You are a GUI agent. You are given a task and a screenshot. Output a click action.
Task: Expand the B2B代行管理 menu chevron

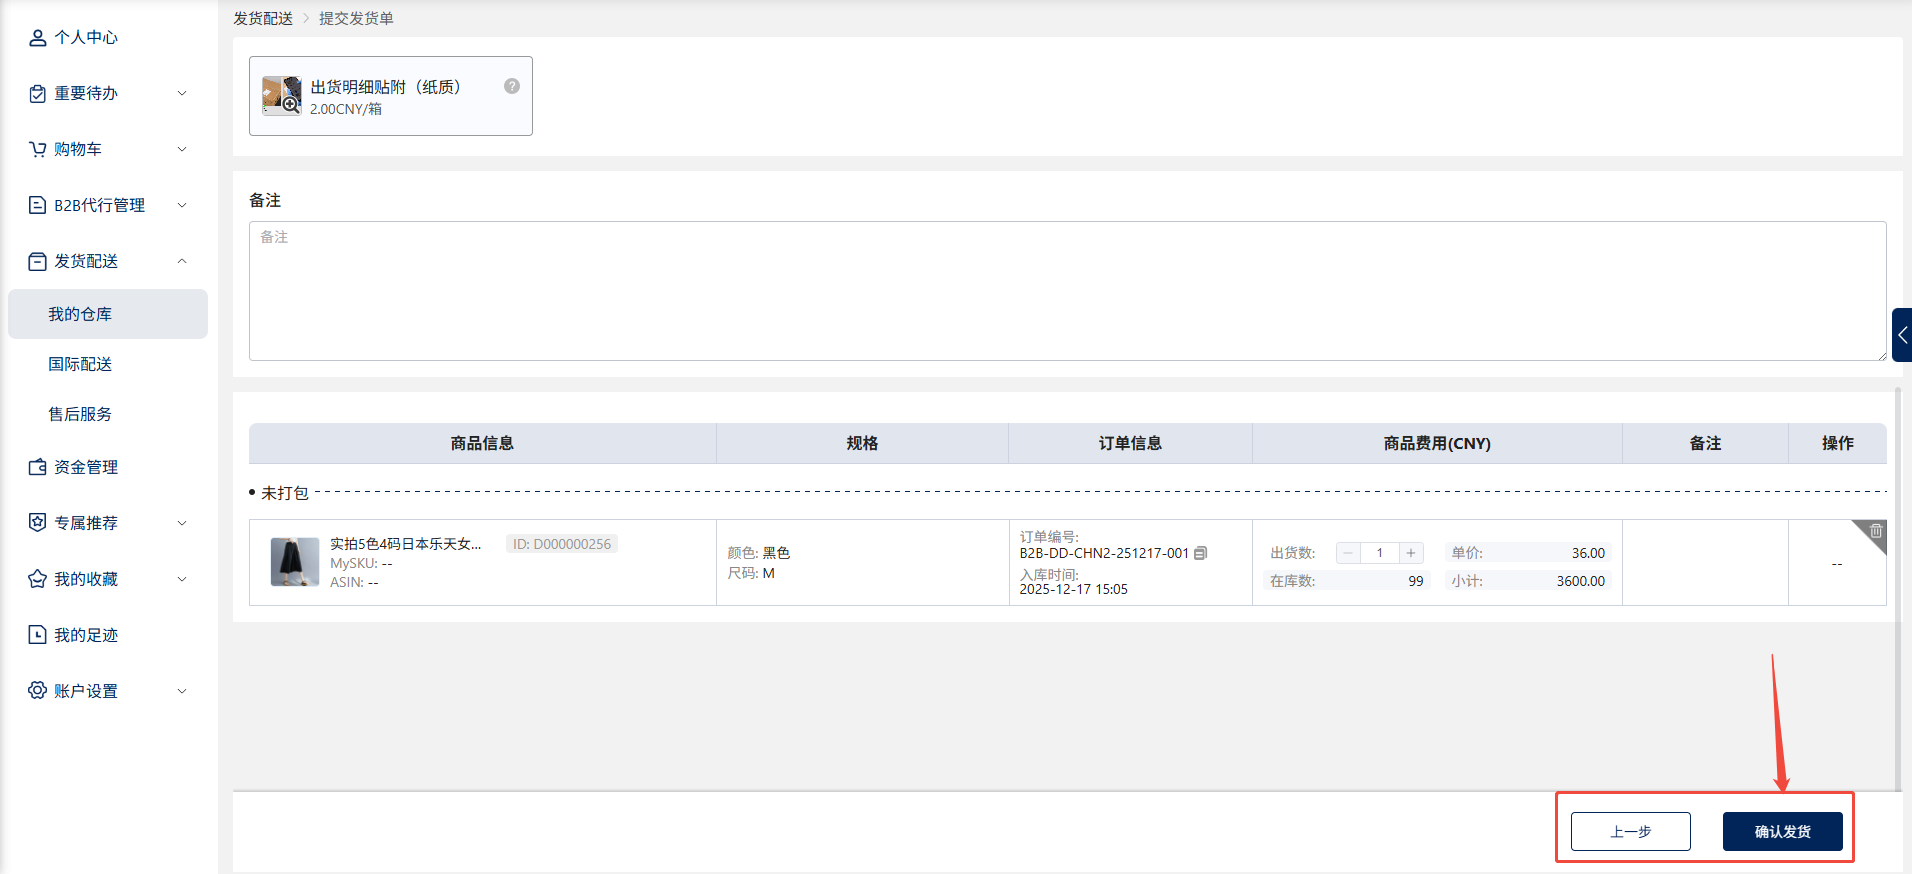coord(182,206)
